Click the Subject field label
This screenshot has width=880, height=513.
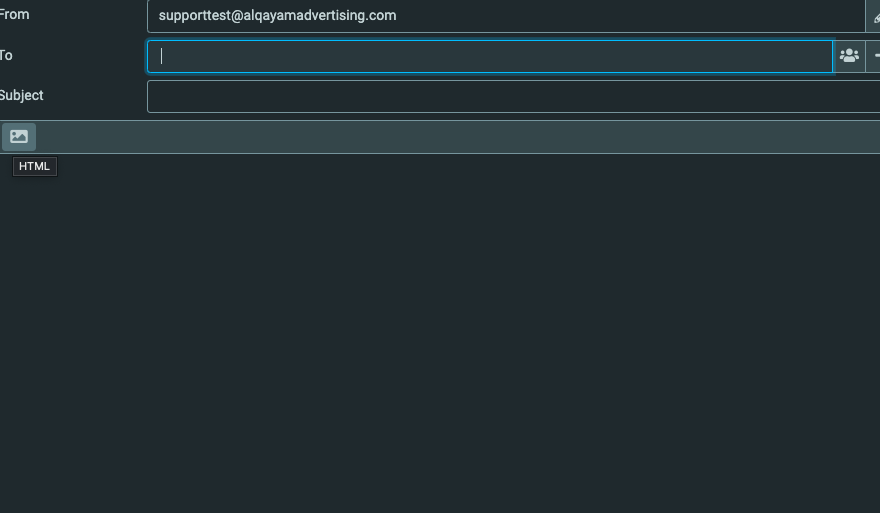(x=21, y=96)
